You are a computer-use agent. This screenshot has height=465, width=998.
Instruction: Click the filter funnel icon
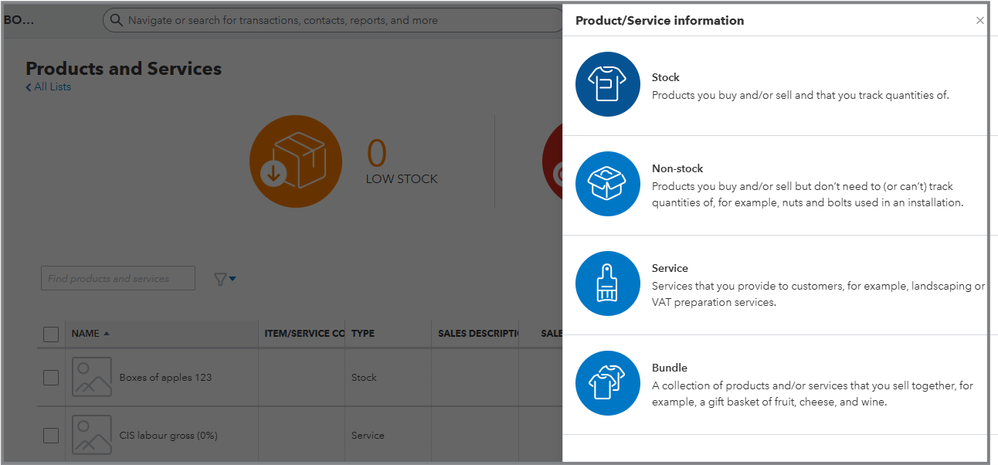(x=220, y=279)
